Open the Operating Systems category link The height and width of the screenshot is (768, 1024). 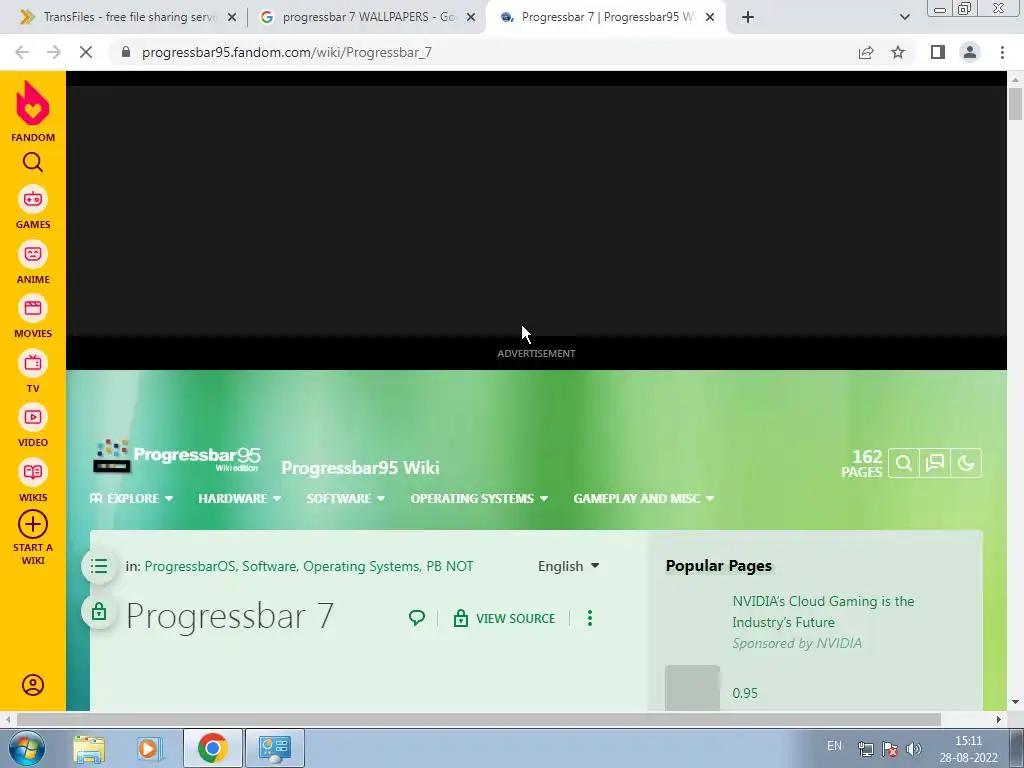tap(360, 566)
